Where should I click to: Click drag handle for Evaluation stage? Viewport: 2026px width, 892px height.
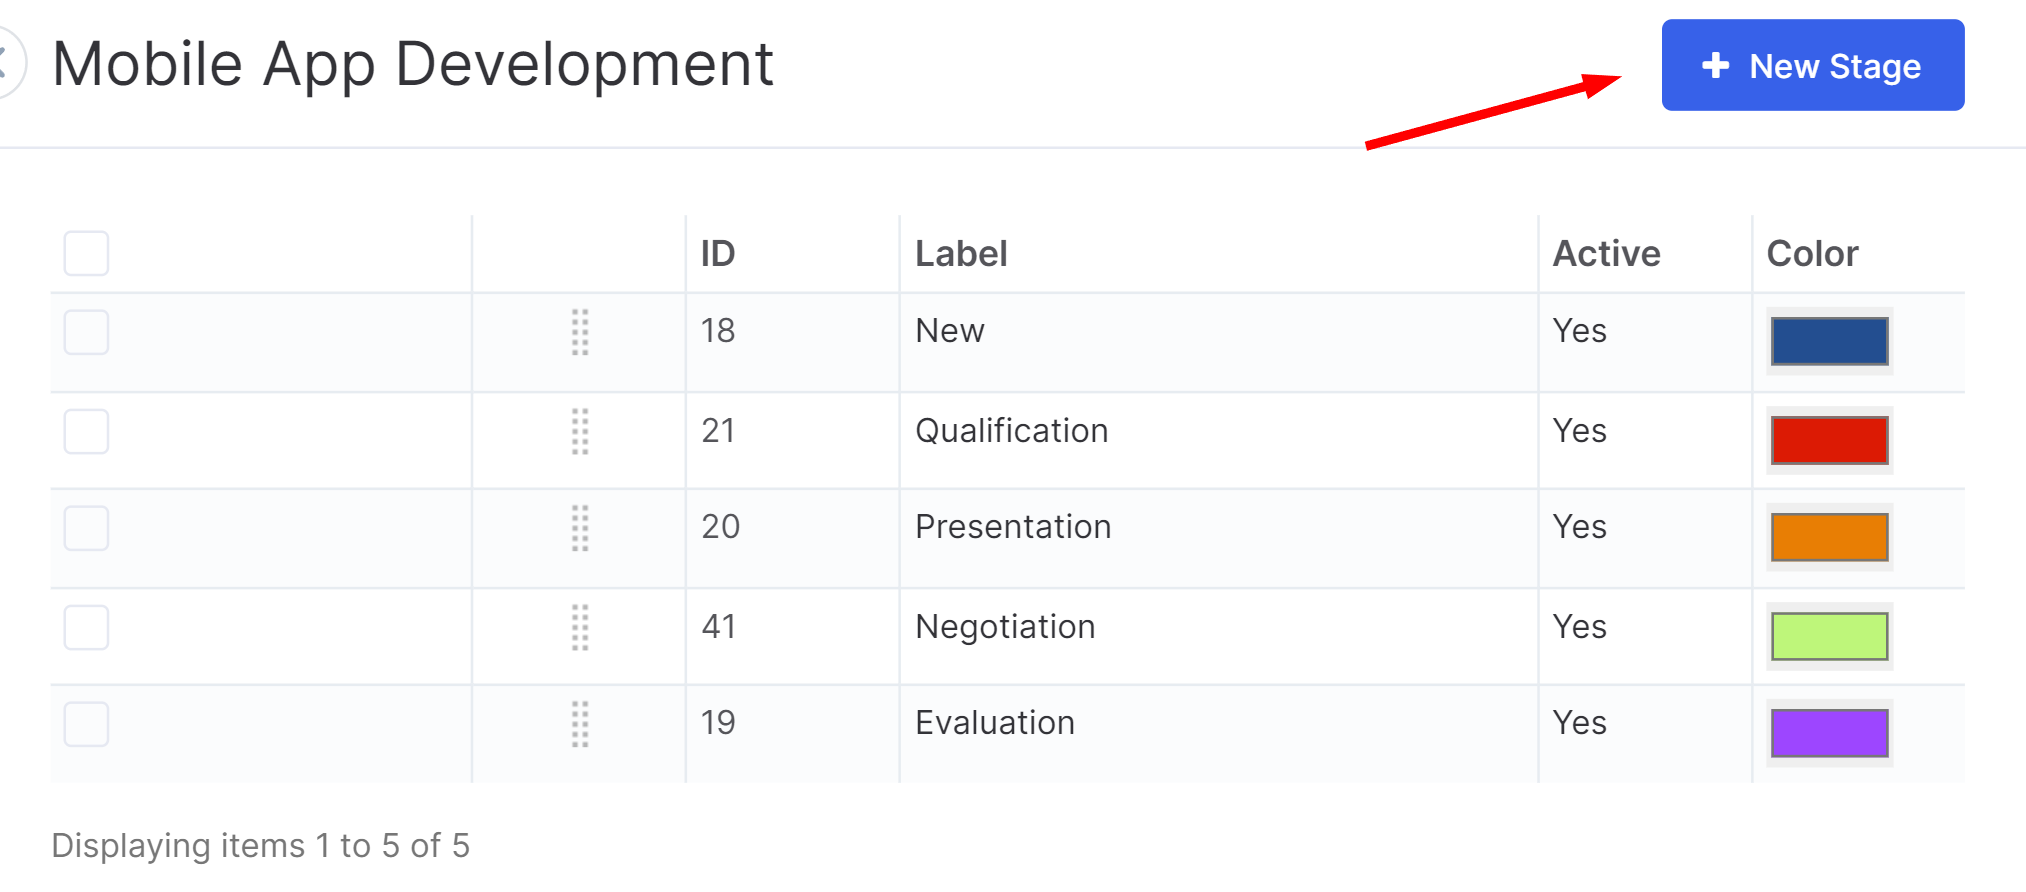coord(580,724)
